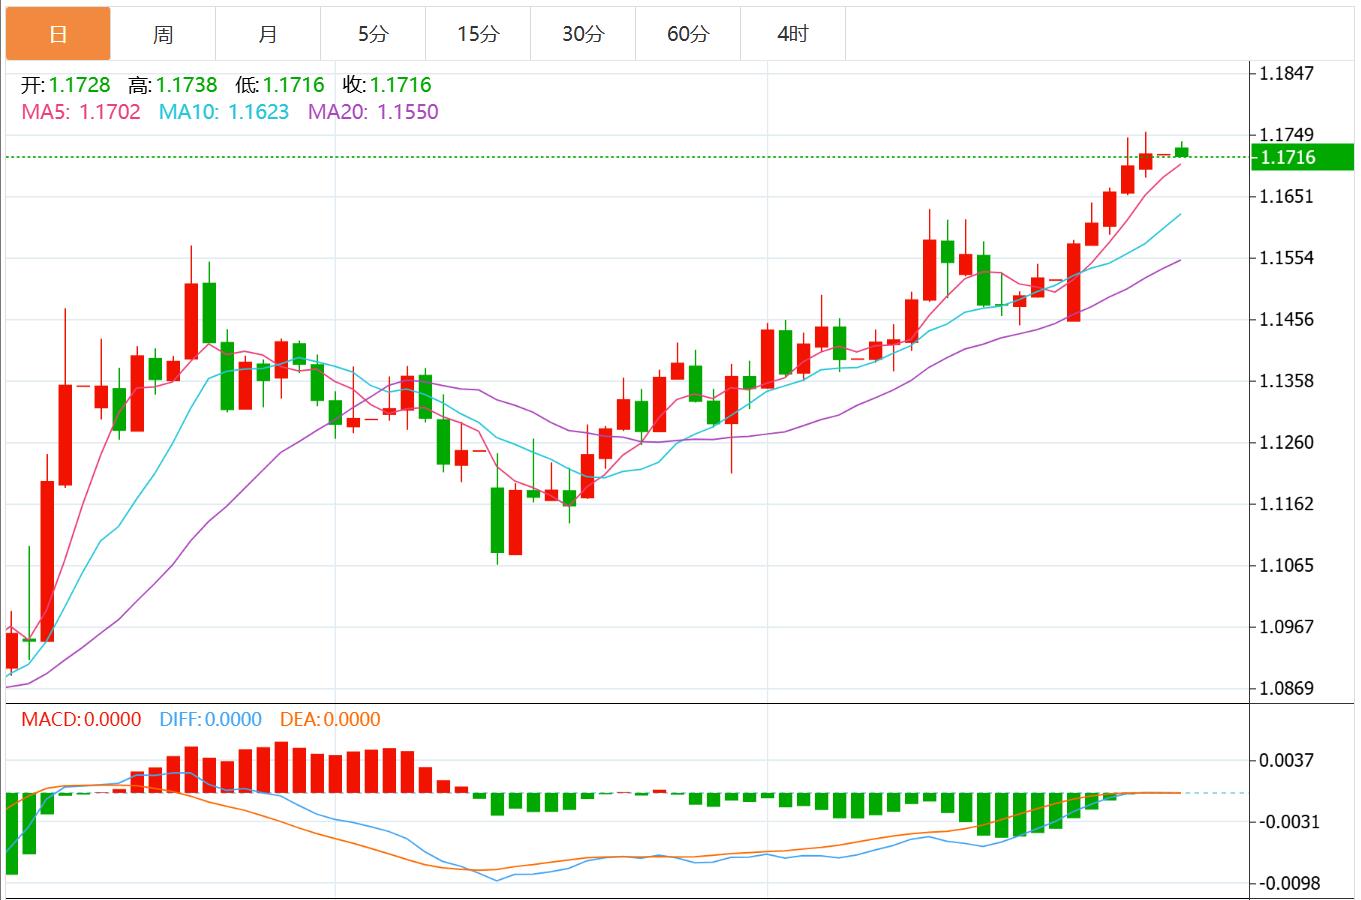
Task: Select the MA20 moving average label
Action: (x=373, y=112)
